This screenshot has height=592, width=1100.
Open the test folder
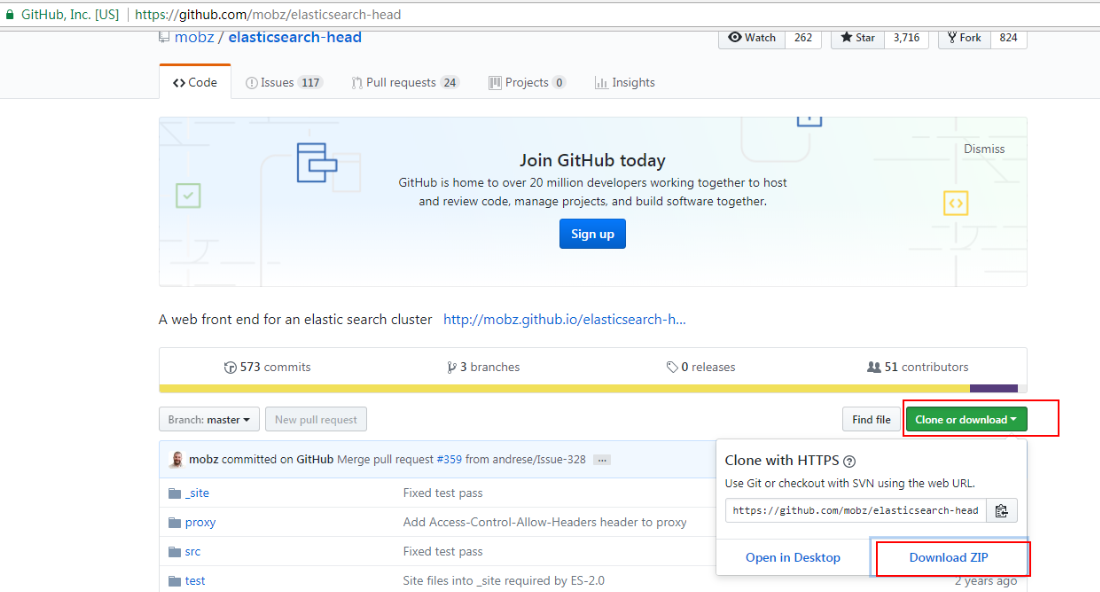click(x=195, y=581)
